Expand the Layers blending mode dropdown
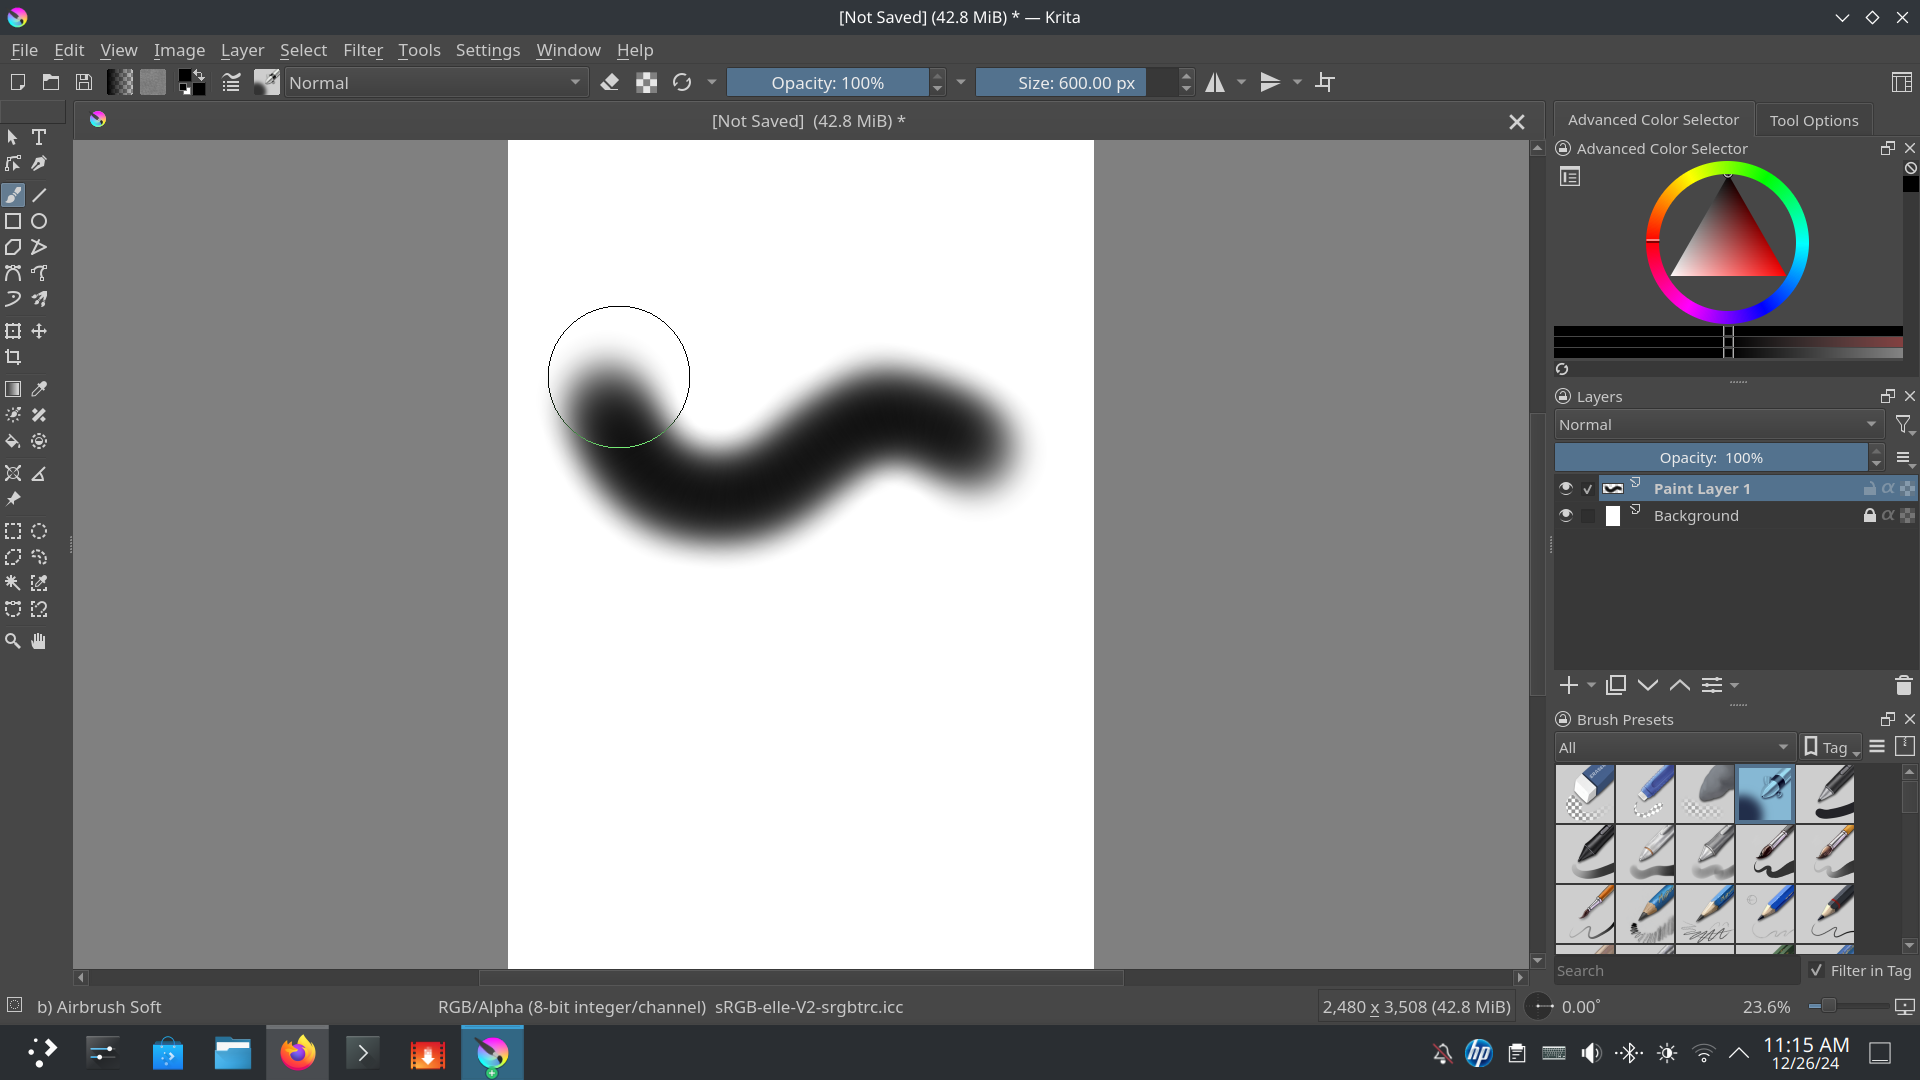The width and height of the screenshot is (1920, 1080). (1718, 425)
